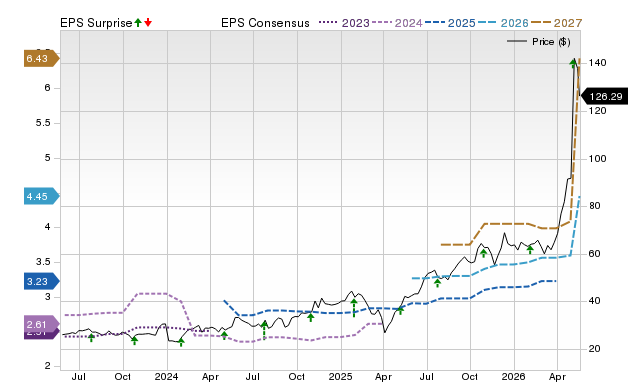Click the 40 label on the price axis
The image size is (640, 382).
[x=595, y=301]
